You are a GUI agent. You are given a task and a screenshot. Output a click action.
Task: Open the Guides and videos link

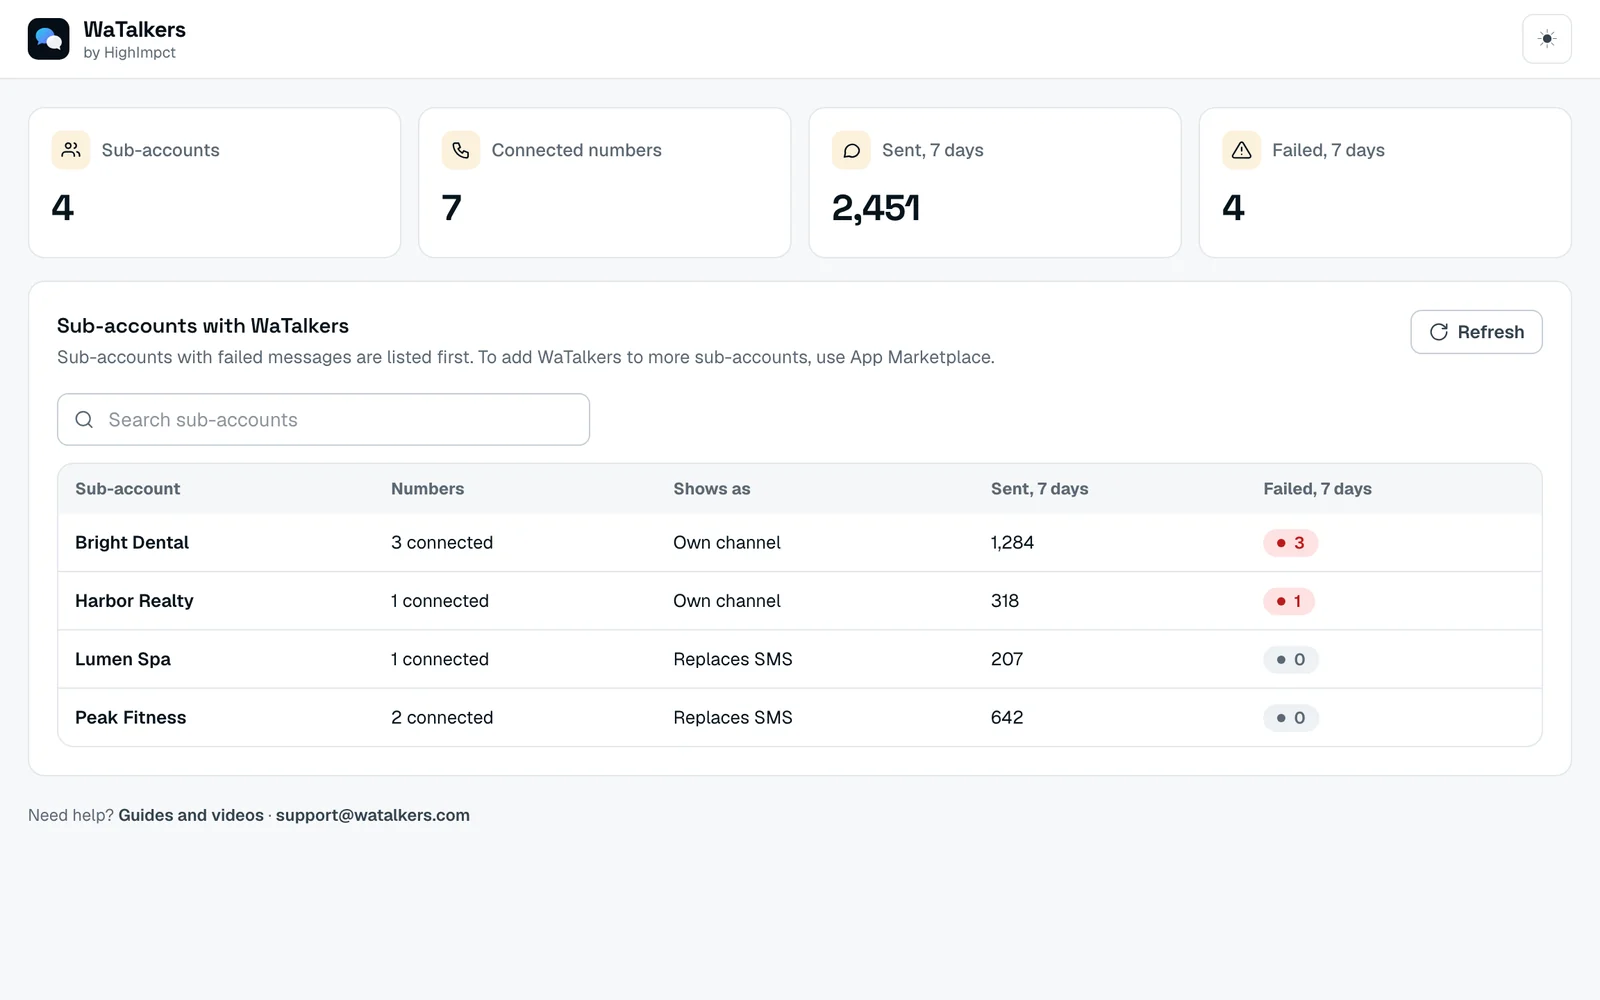click(x=191, y=815)
